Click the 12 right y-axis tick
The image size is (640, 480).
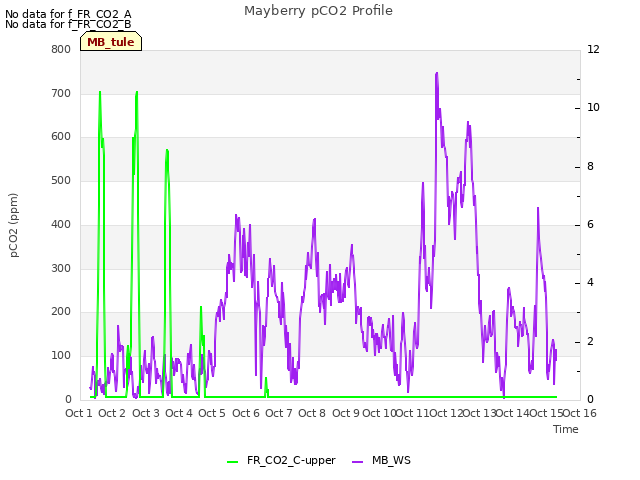593,49
